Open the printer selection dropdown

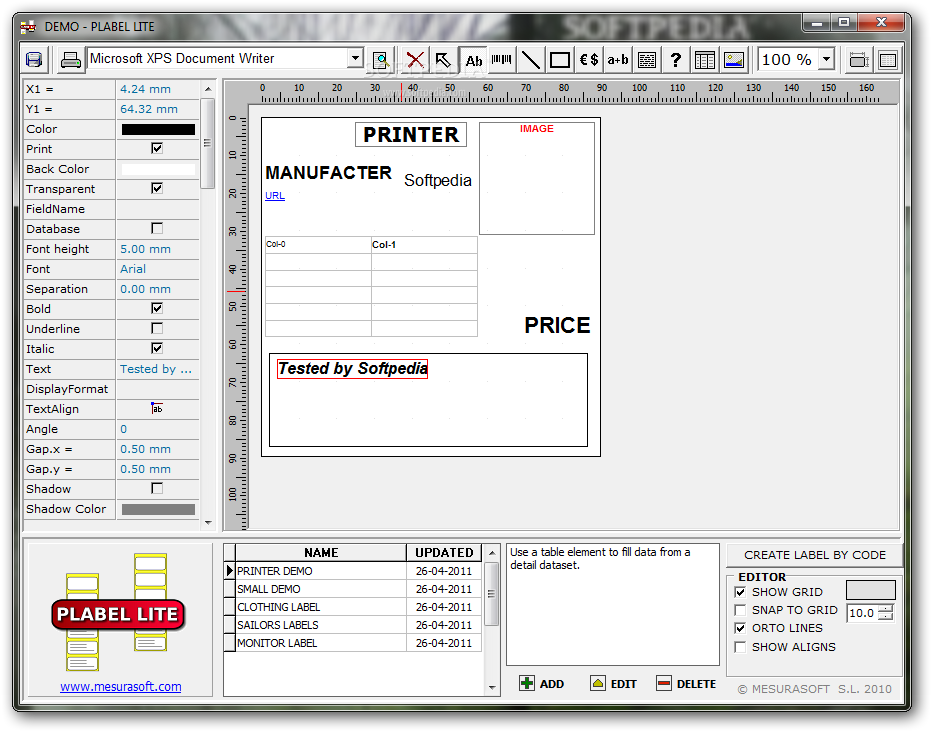[355, 58]
